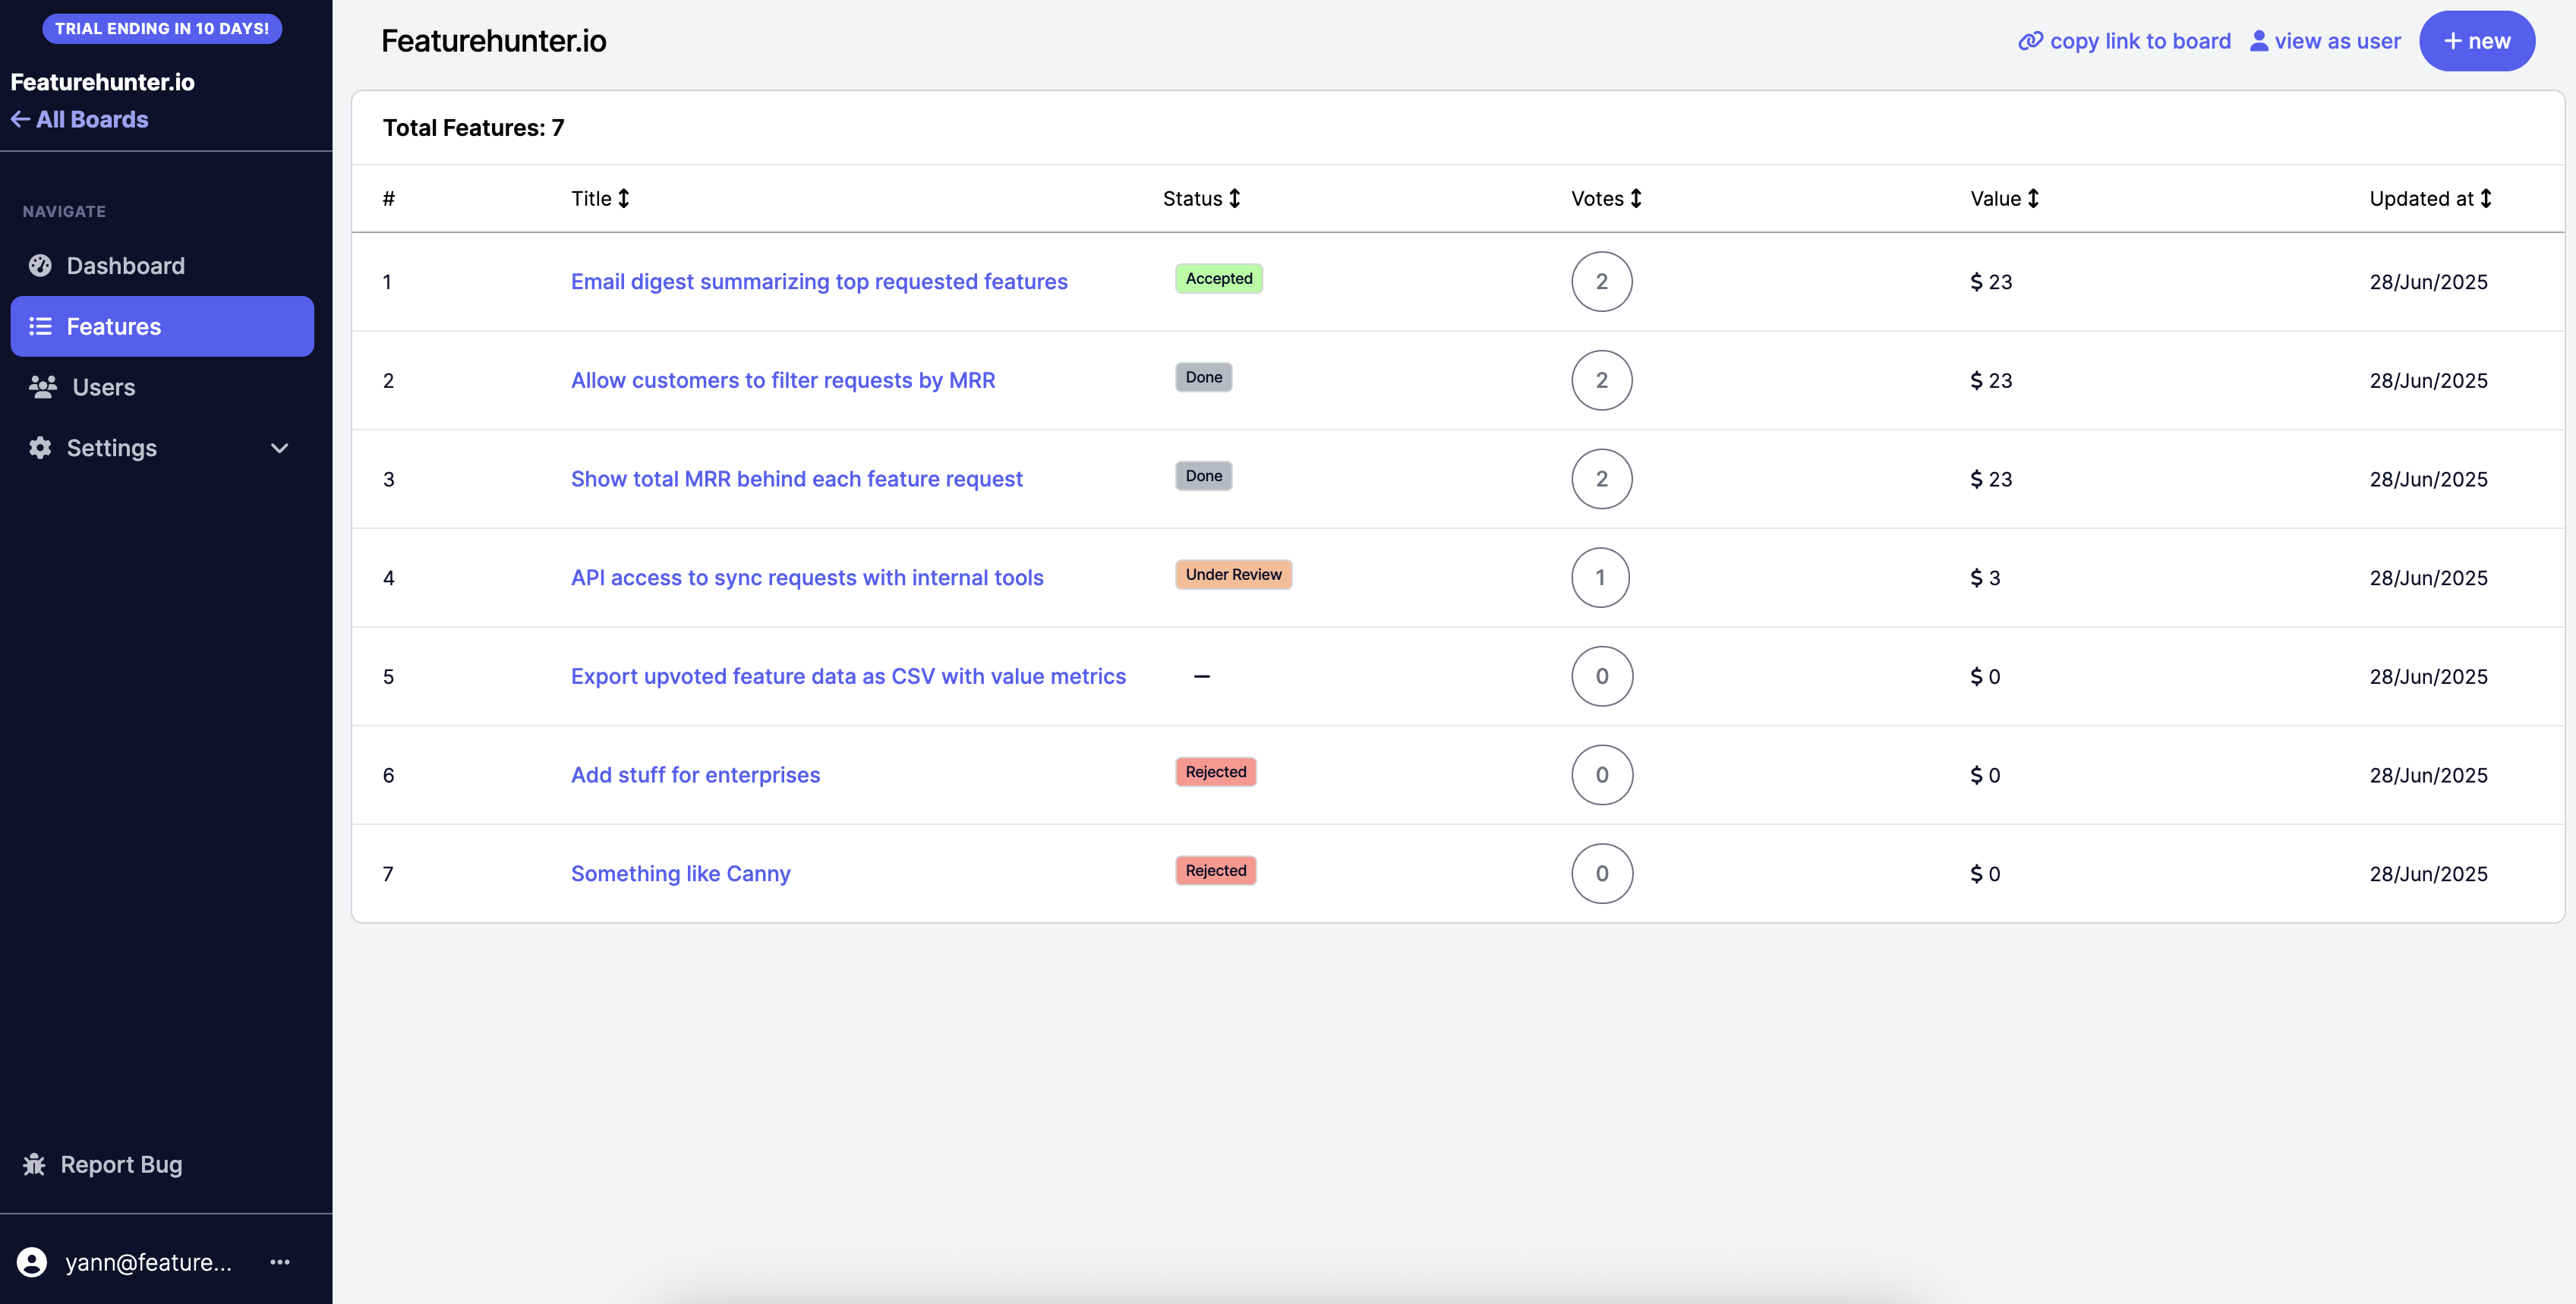Screen dimensions: 2576x1304
Task: Open Users via the people icon
Action: (x=41, y=387)
